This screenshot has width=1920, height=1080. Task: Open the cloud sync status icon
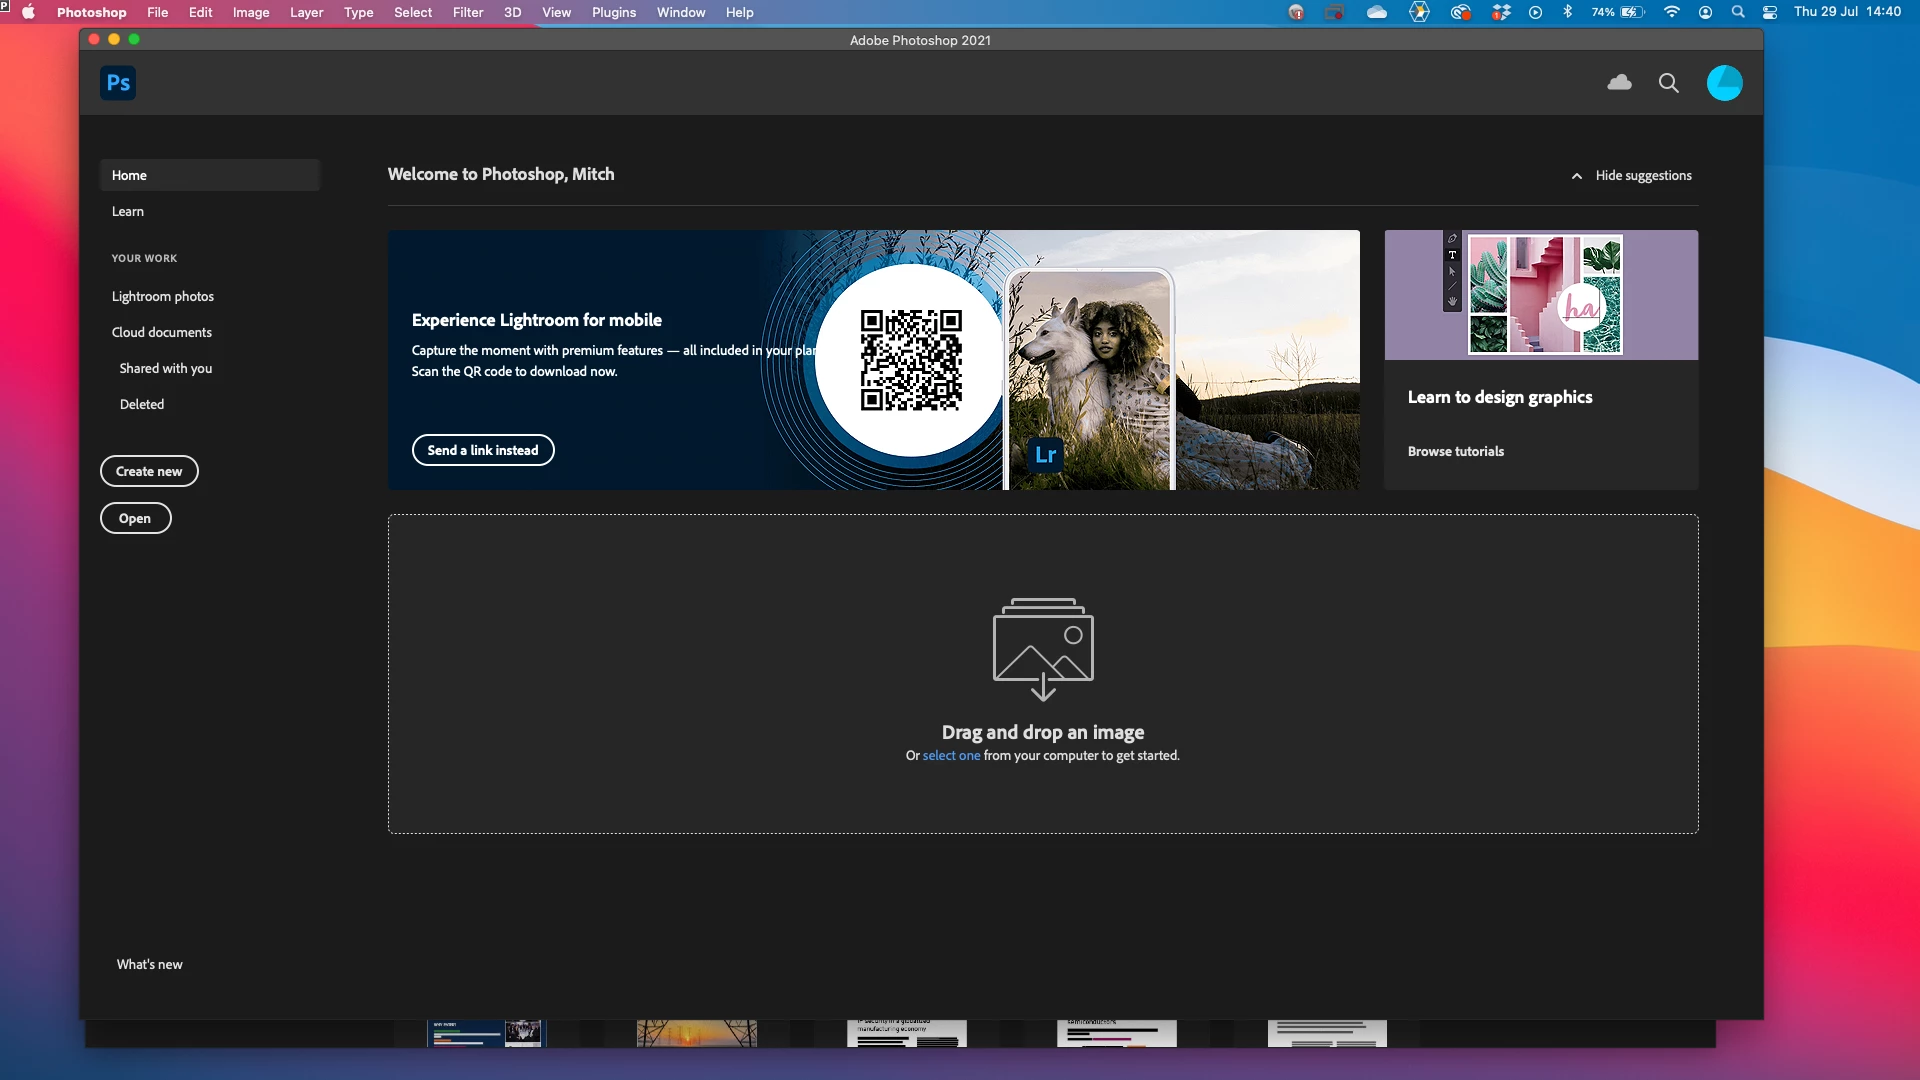tap(1619, 83)
